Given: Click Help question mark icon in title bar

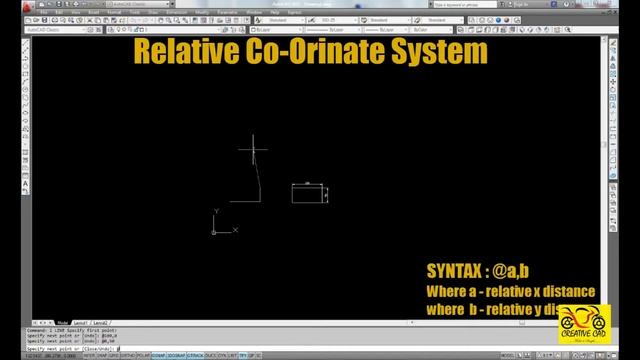Looking at the screenshot, I should 566,4.
